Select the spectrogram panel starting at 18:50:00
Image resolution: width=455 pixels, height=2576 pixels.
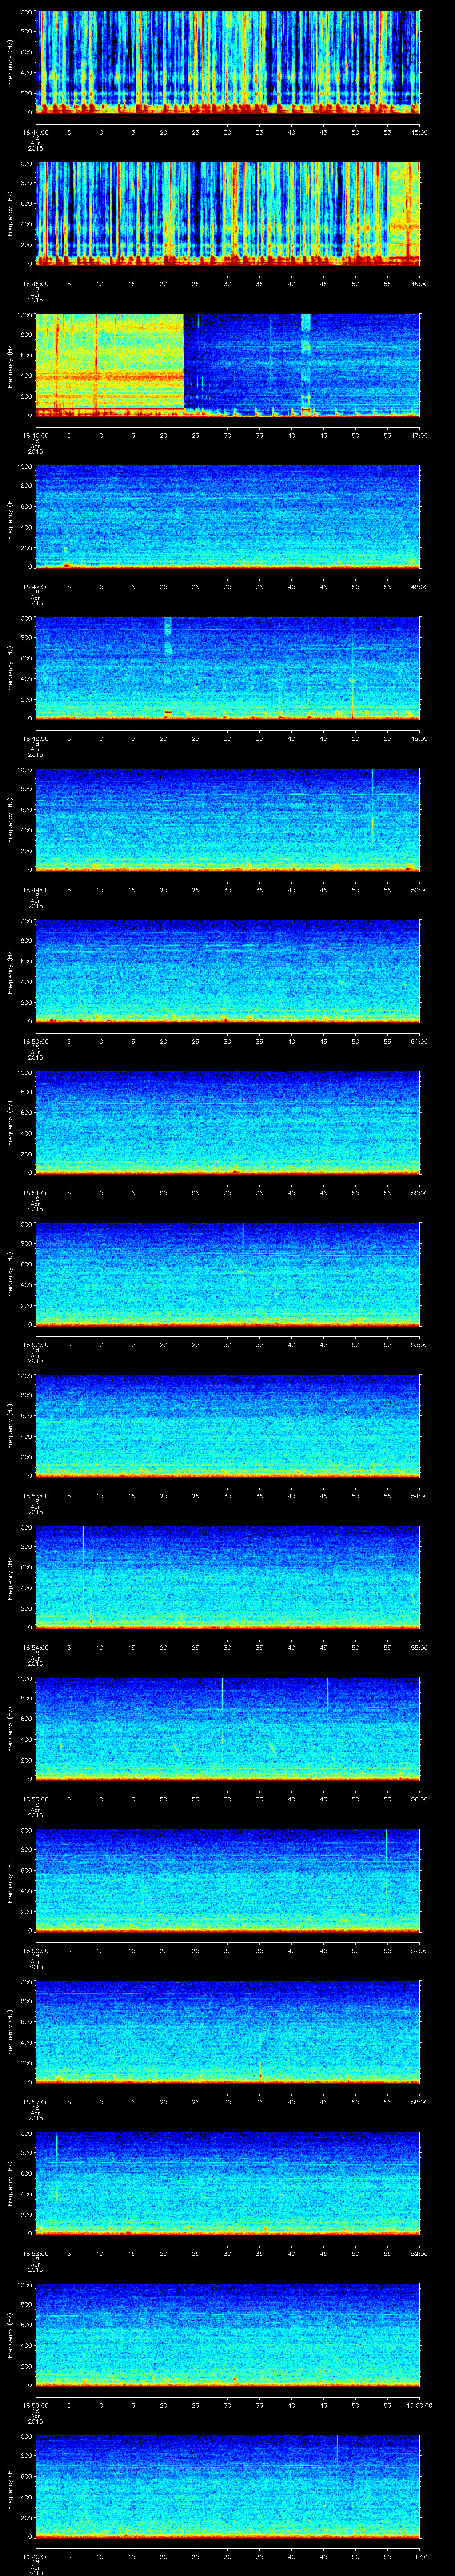[x=228, y=971]
